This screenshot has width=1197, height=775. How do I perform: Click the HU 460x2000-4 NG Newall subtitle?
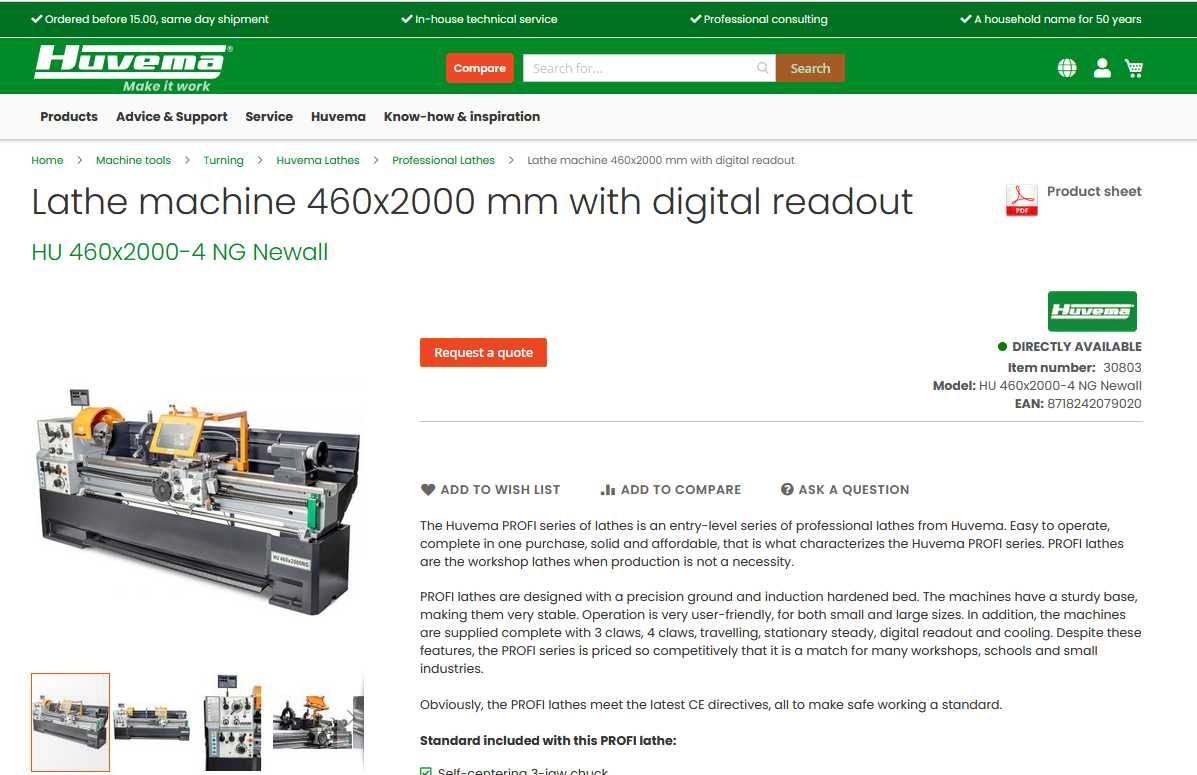coord(179,252)
